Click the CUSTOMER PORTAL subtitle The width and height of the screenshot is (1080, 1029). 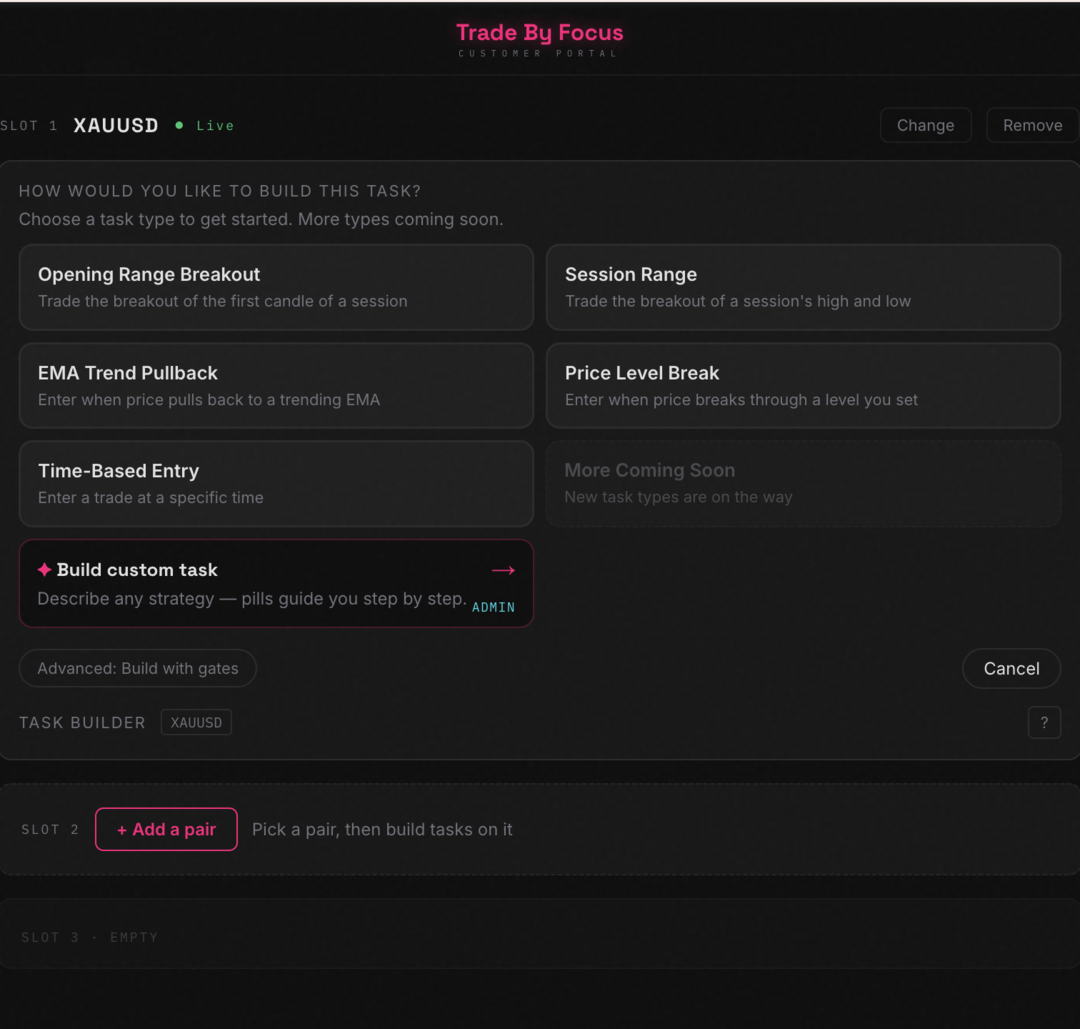point(539,53)
